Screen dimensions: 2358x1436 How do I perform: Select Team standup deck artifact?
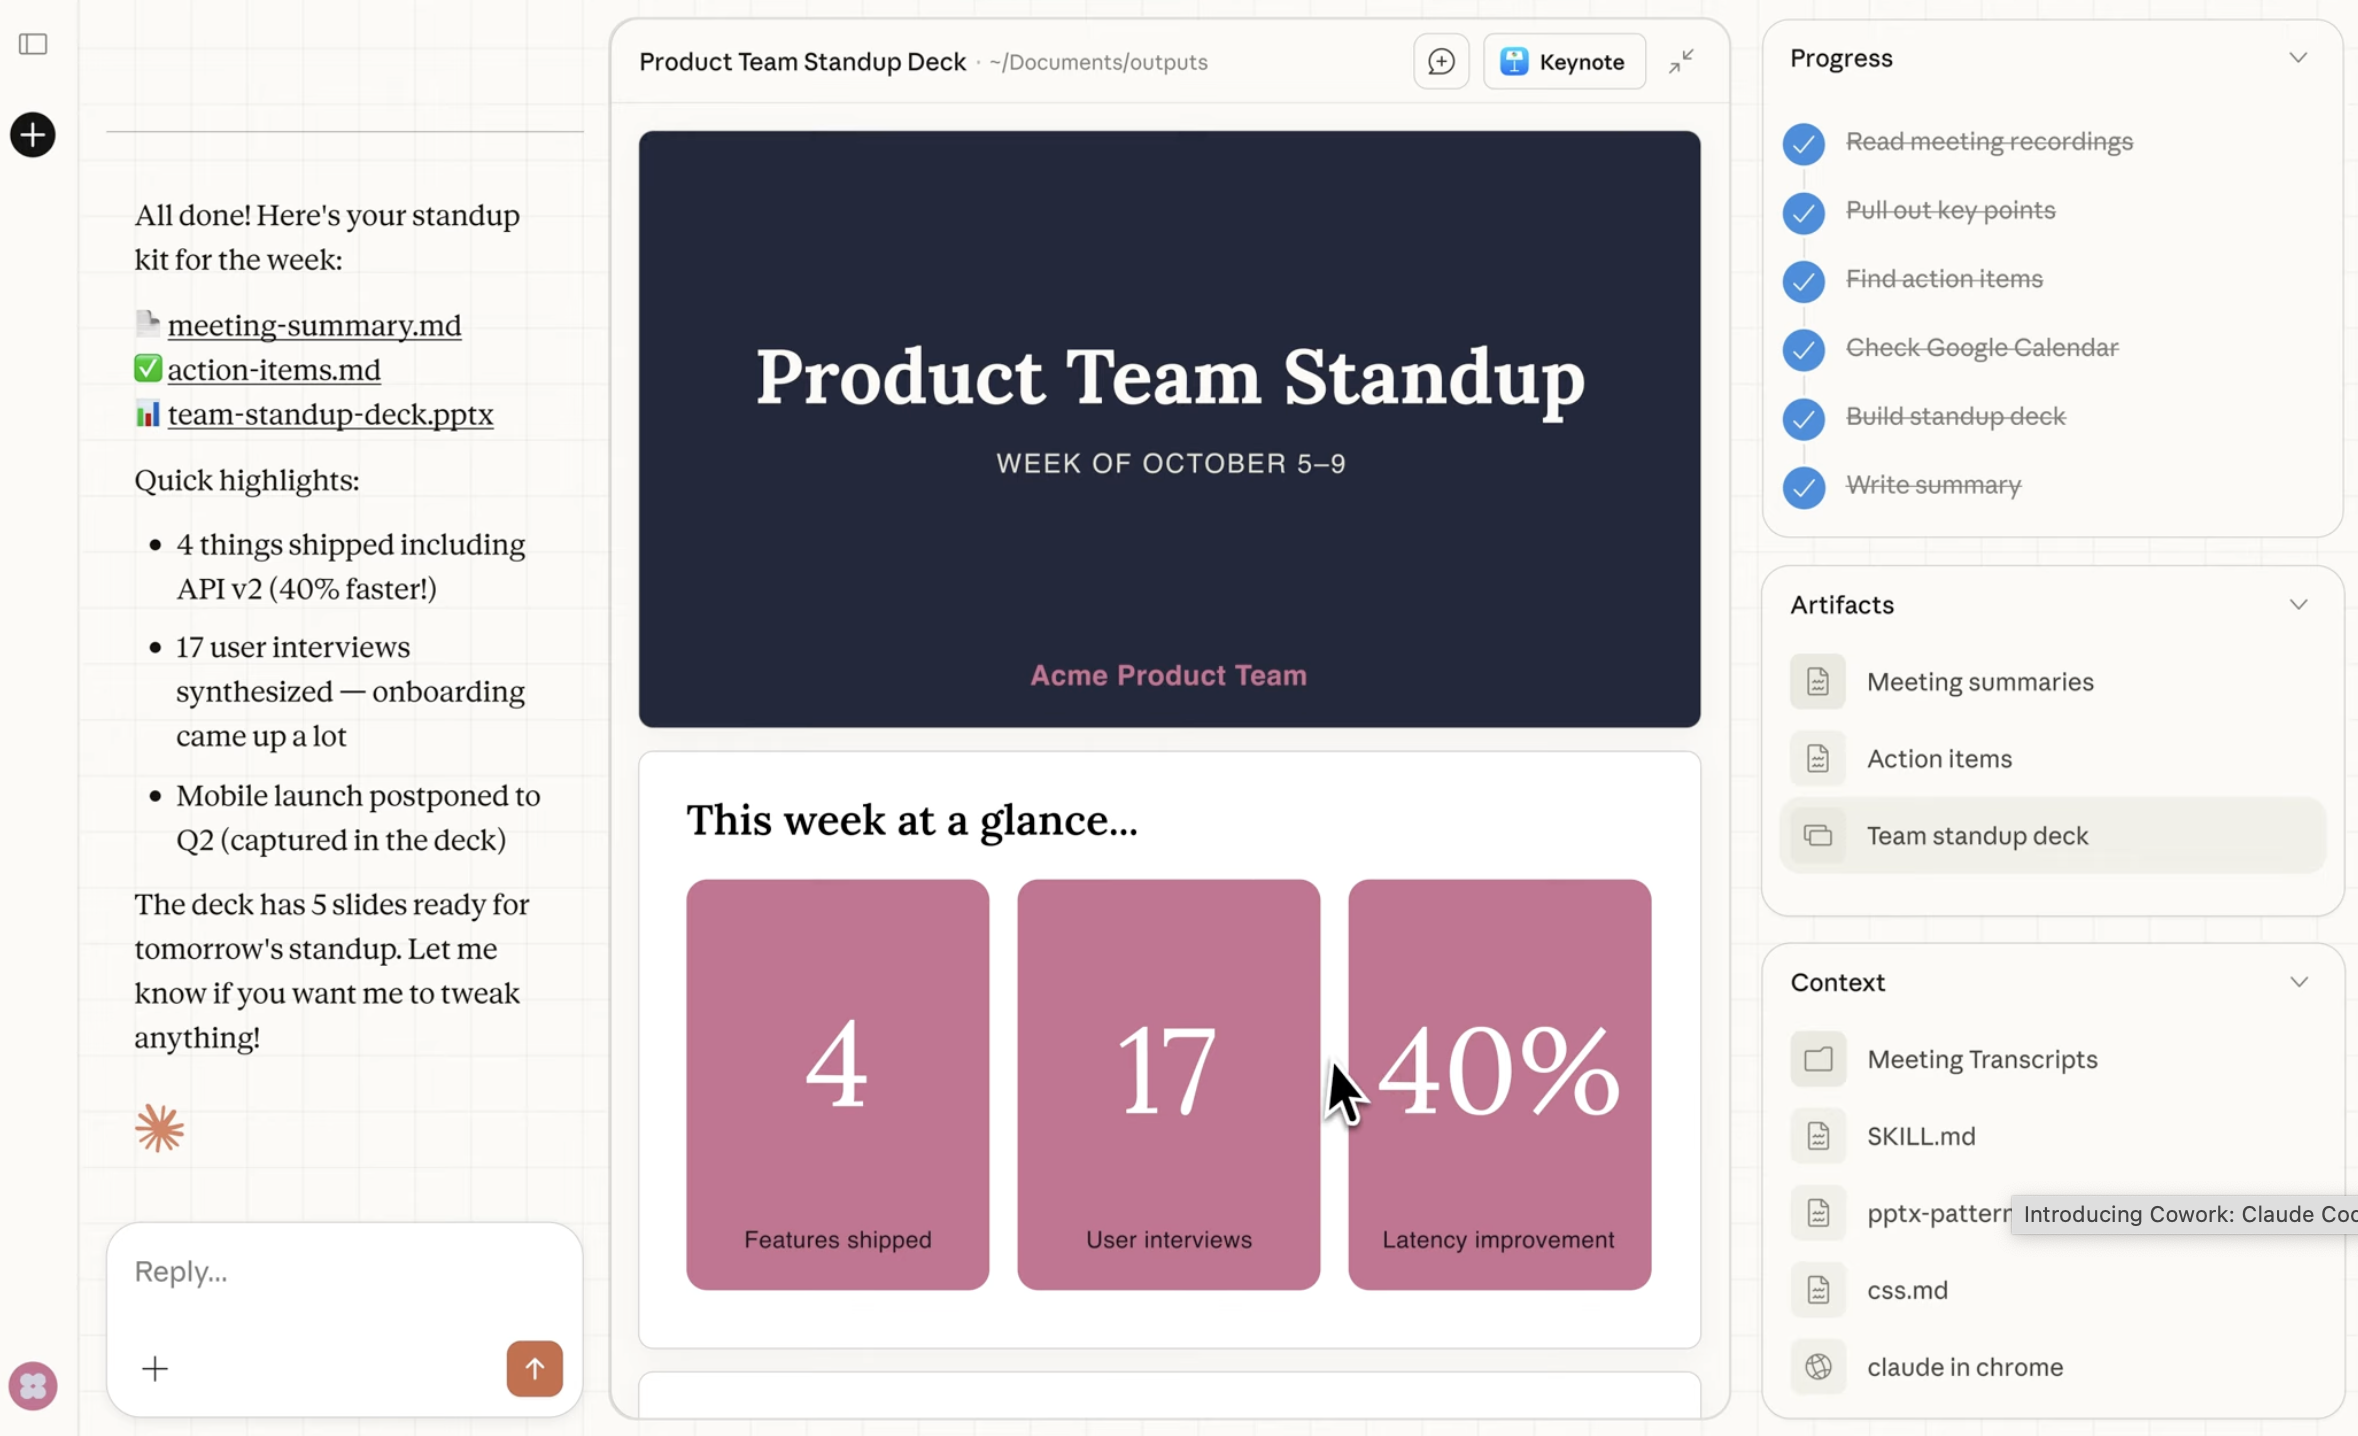coord(1976,836)
